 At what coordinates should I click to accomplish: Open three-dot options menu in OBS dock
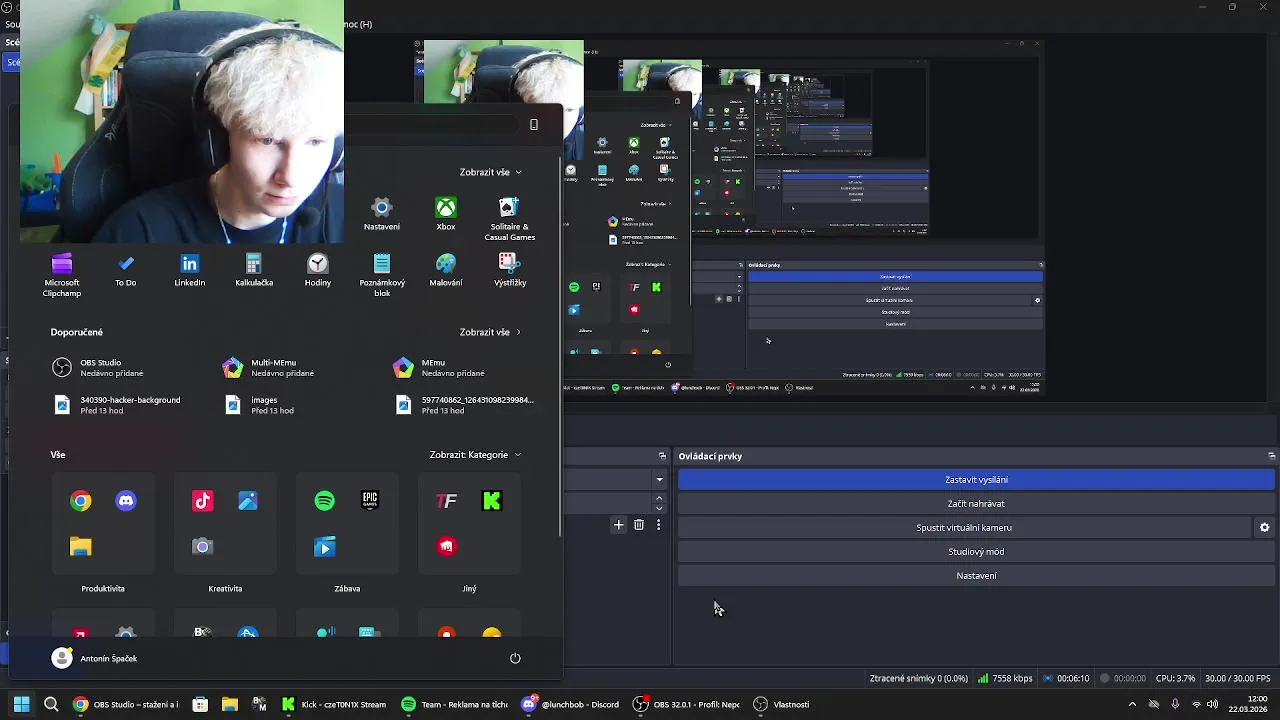pos(658,525)
